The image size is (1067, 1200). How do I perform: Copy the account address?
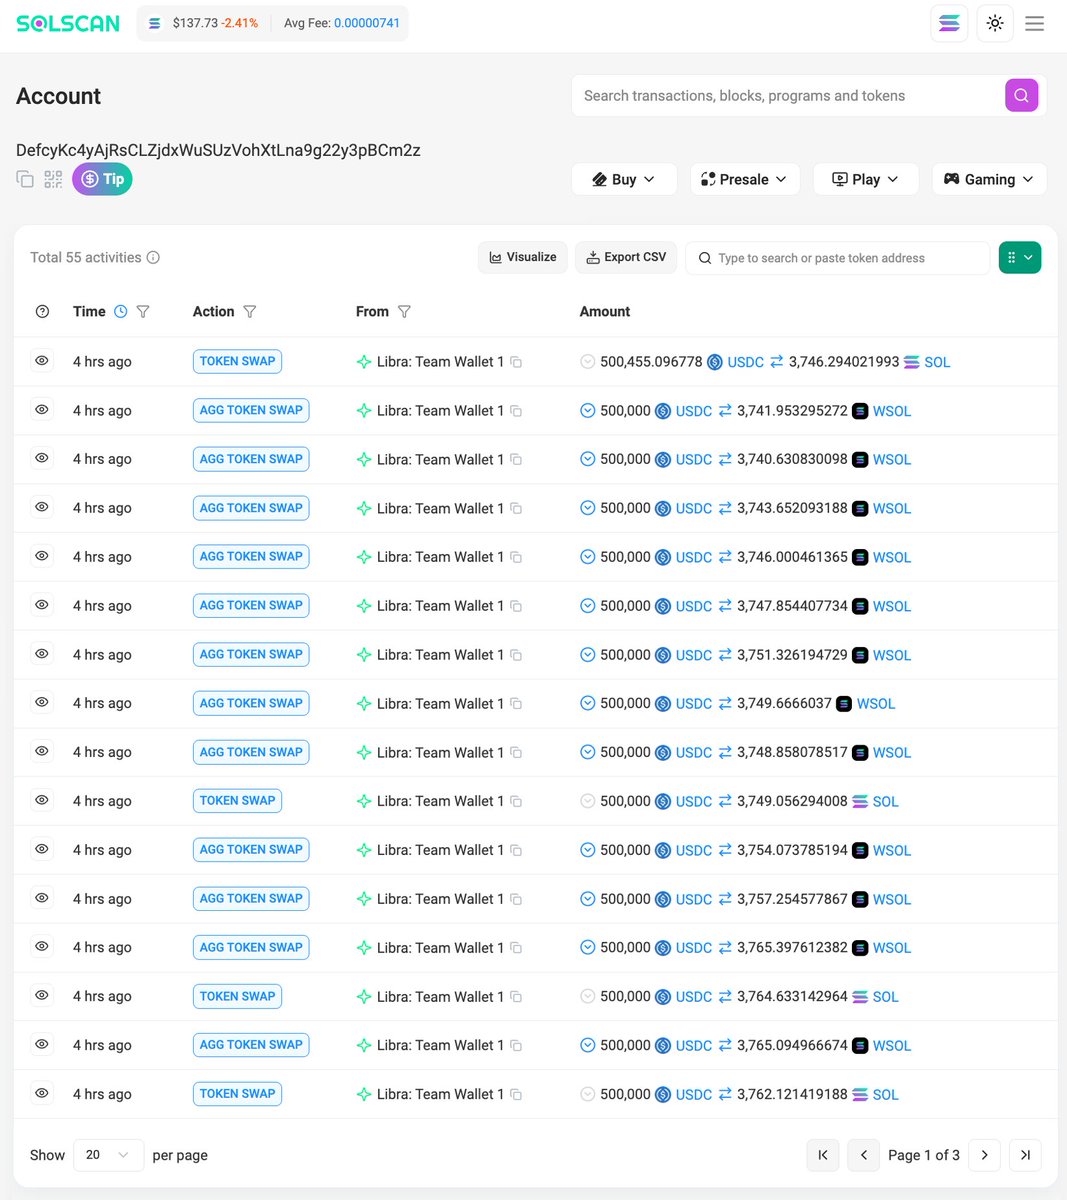[x=24, y=179]
